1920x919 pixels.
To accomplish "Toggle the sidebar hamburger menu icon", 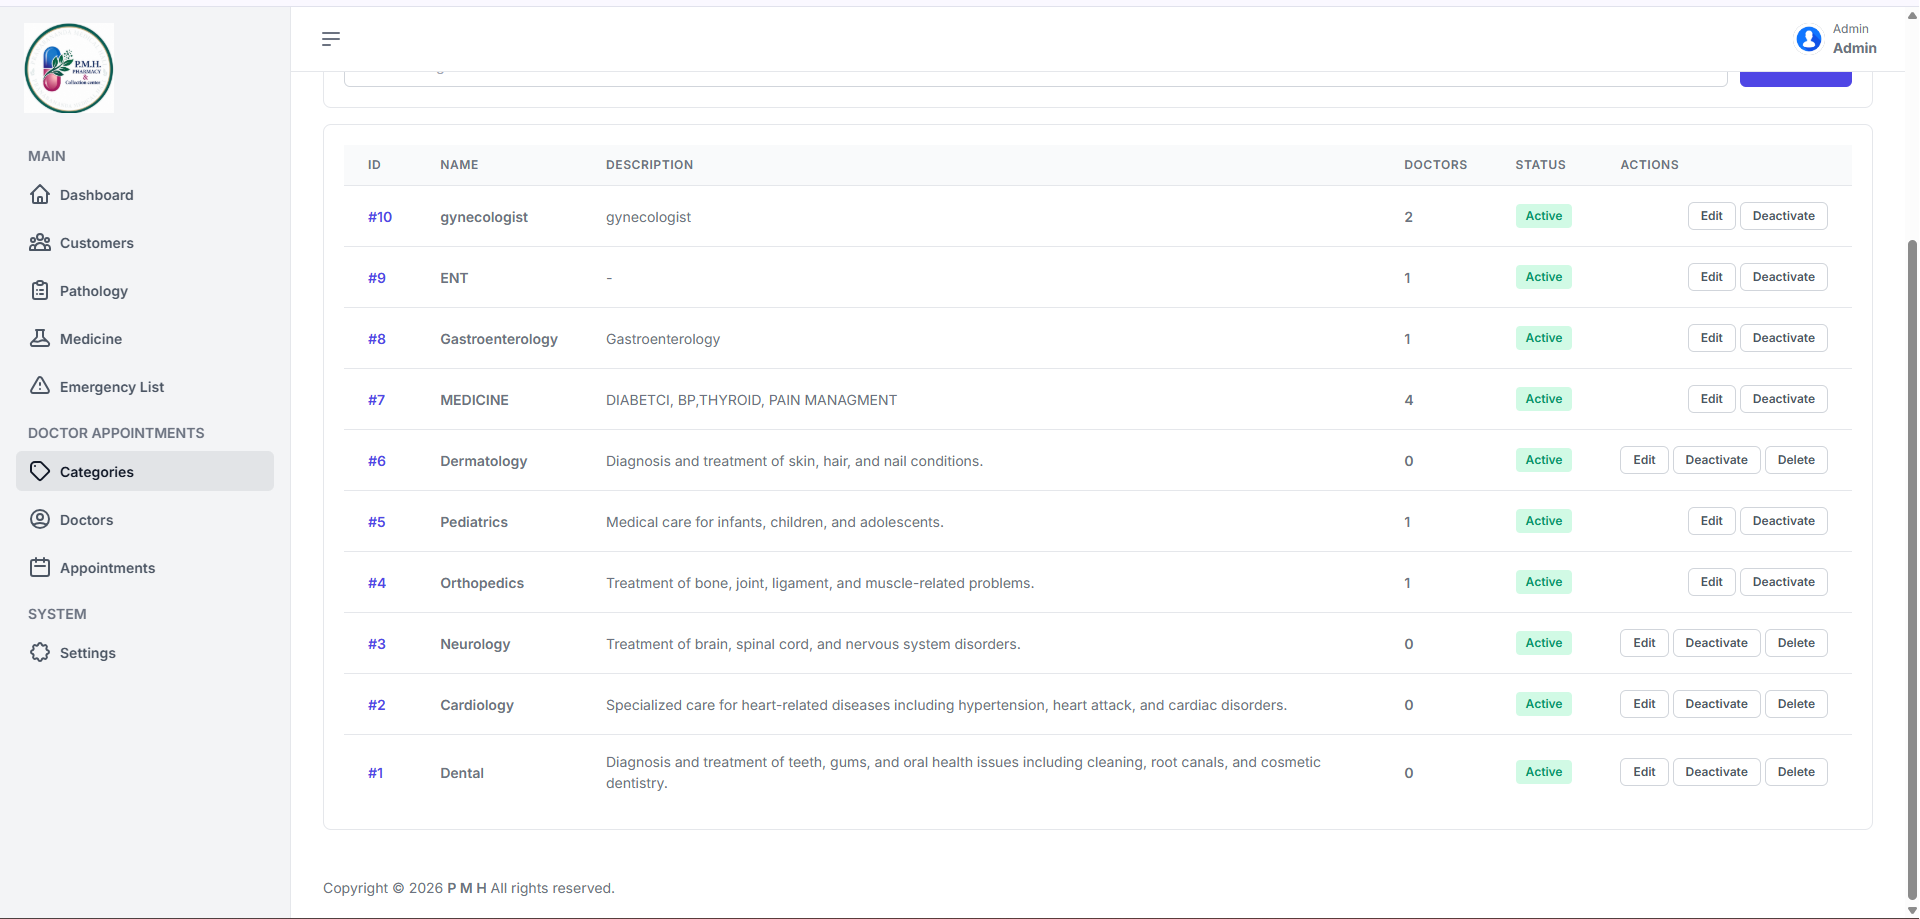I will click(x=331, y=39).
